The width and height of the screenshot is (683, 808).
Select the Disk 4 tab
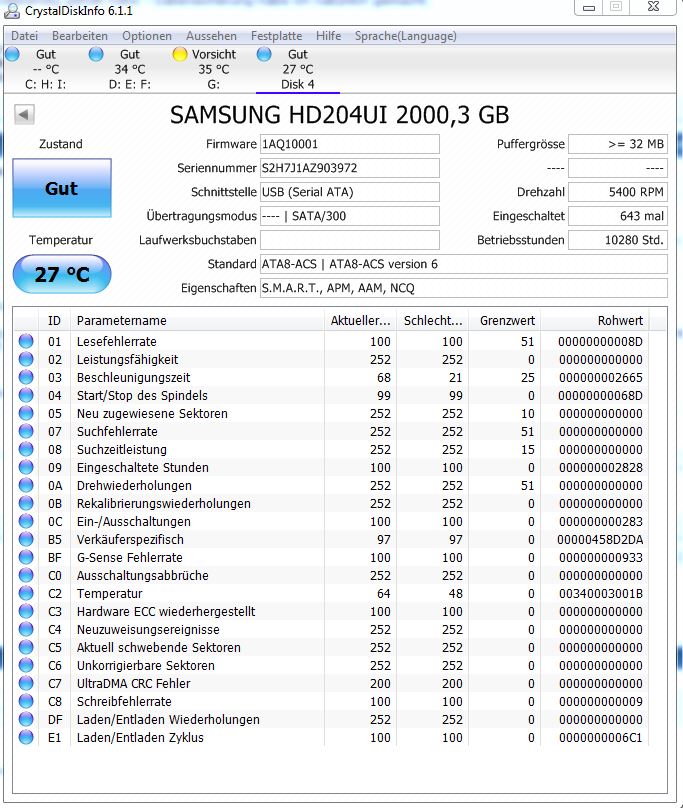(297, 69)
